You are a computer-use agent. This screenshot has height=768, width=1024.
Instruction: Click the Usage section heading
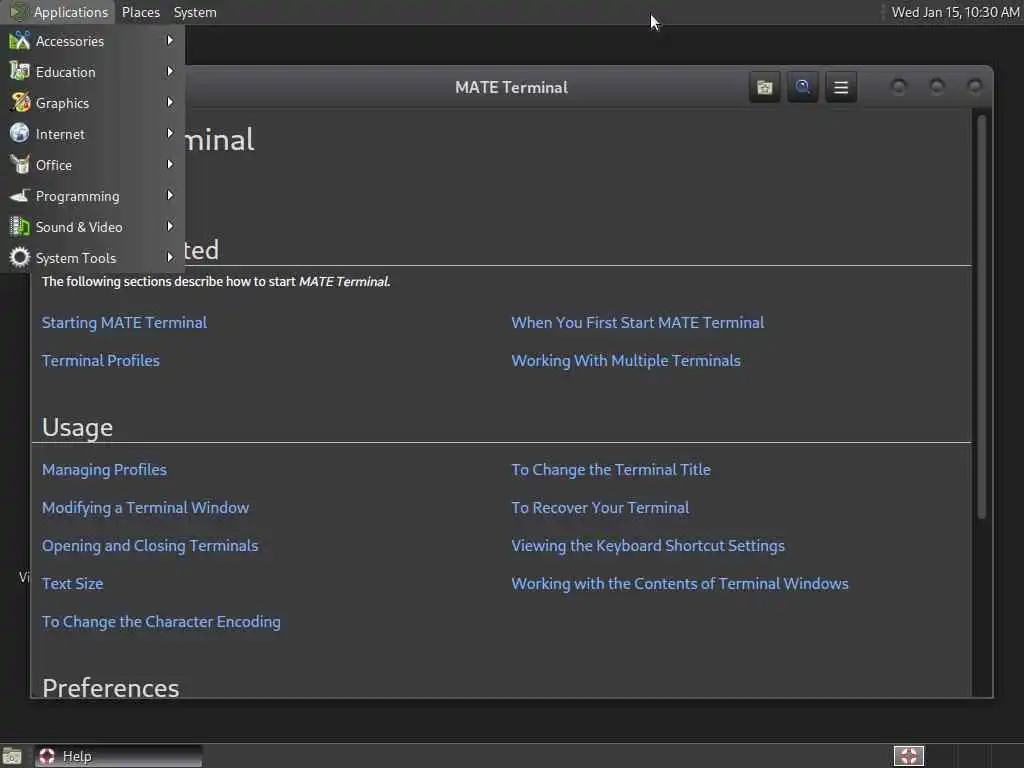click(x=77, y=427)
